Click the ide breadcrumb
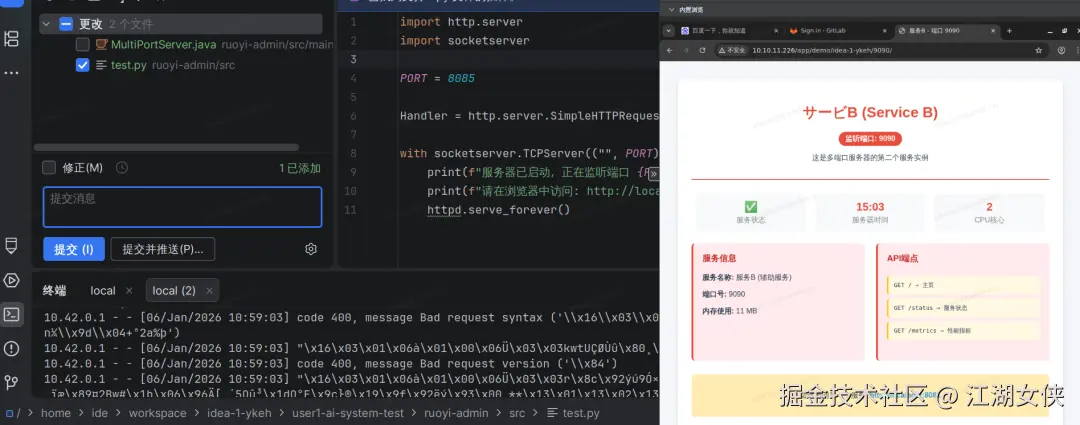 pyautogui.click(x=100, y=413)
